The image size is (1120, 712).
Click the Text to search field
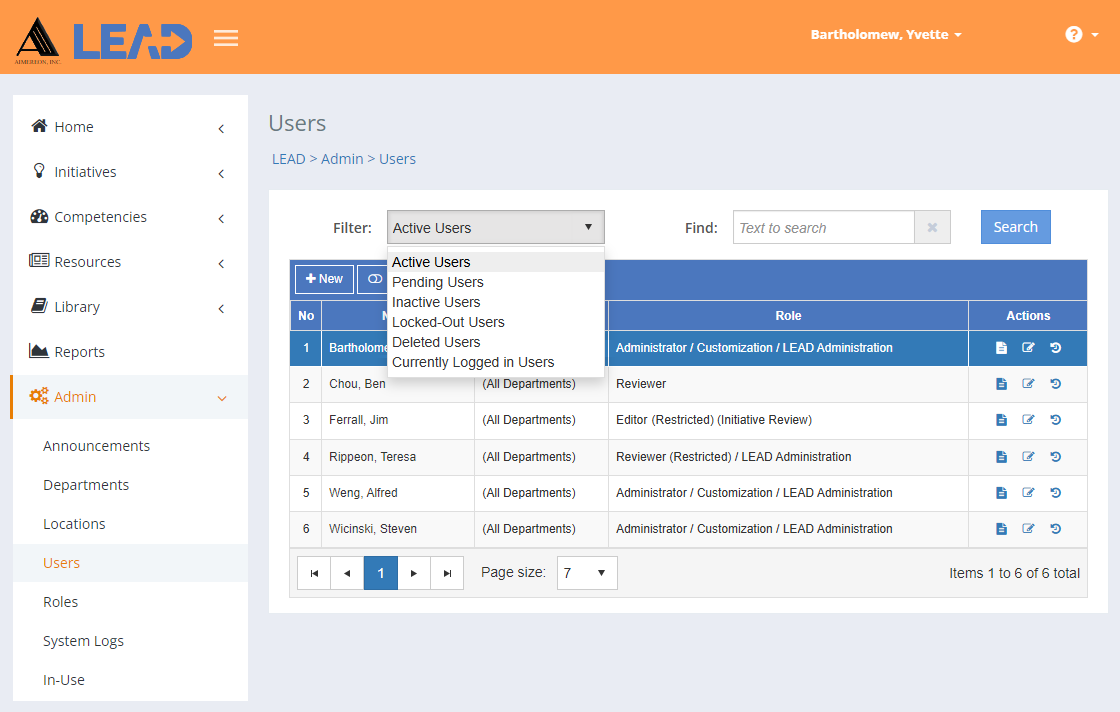click(824, 227)
